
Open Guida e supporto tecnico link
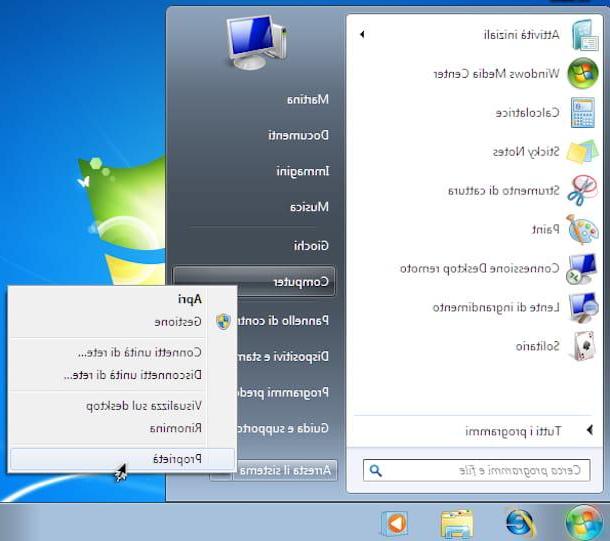[283, 428]
